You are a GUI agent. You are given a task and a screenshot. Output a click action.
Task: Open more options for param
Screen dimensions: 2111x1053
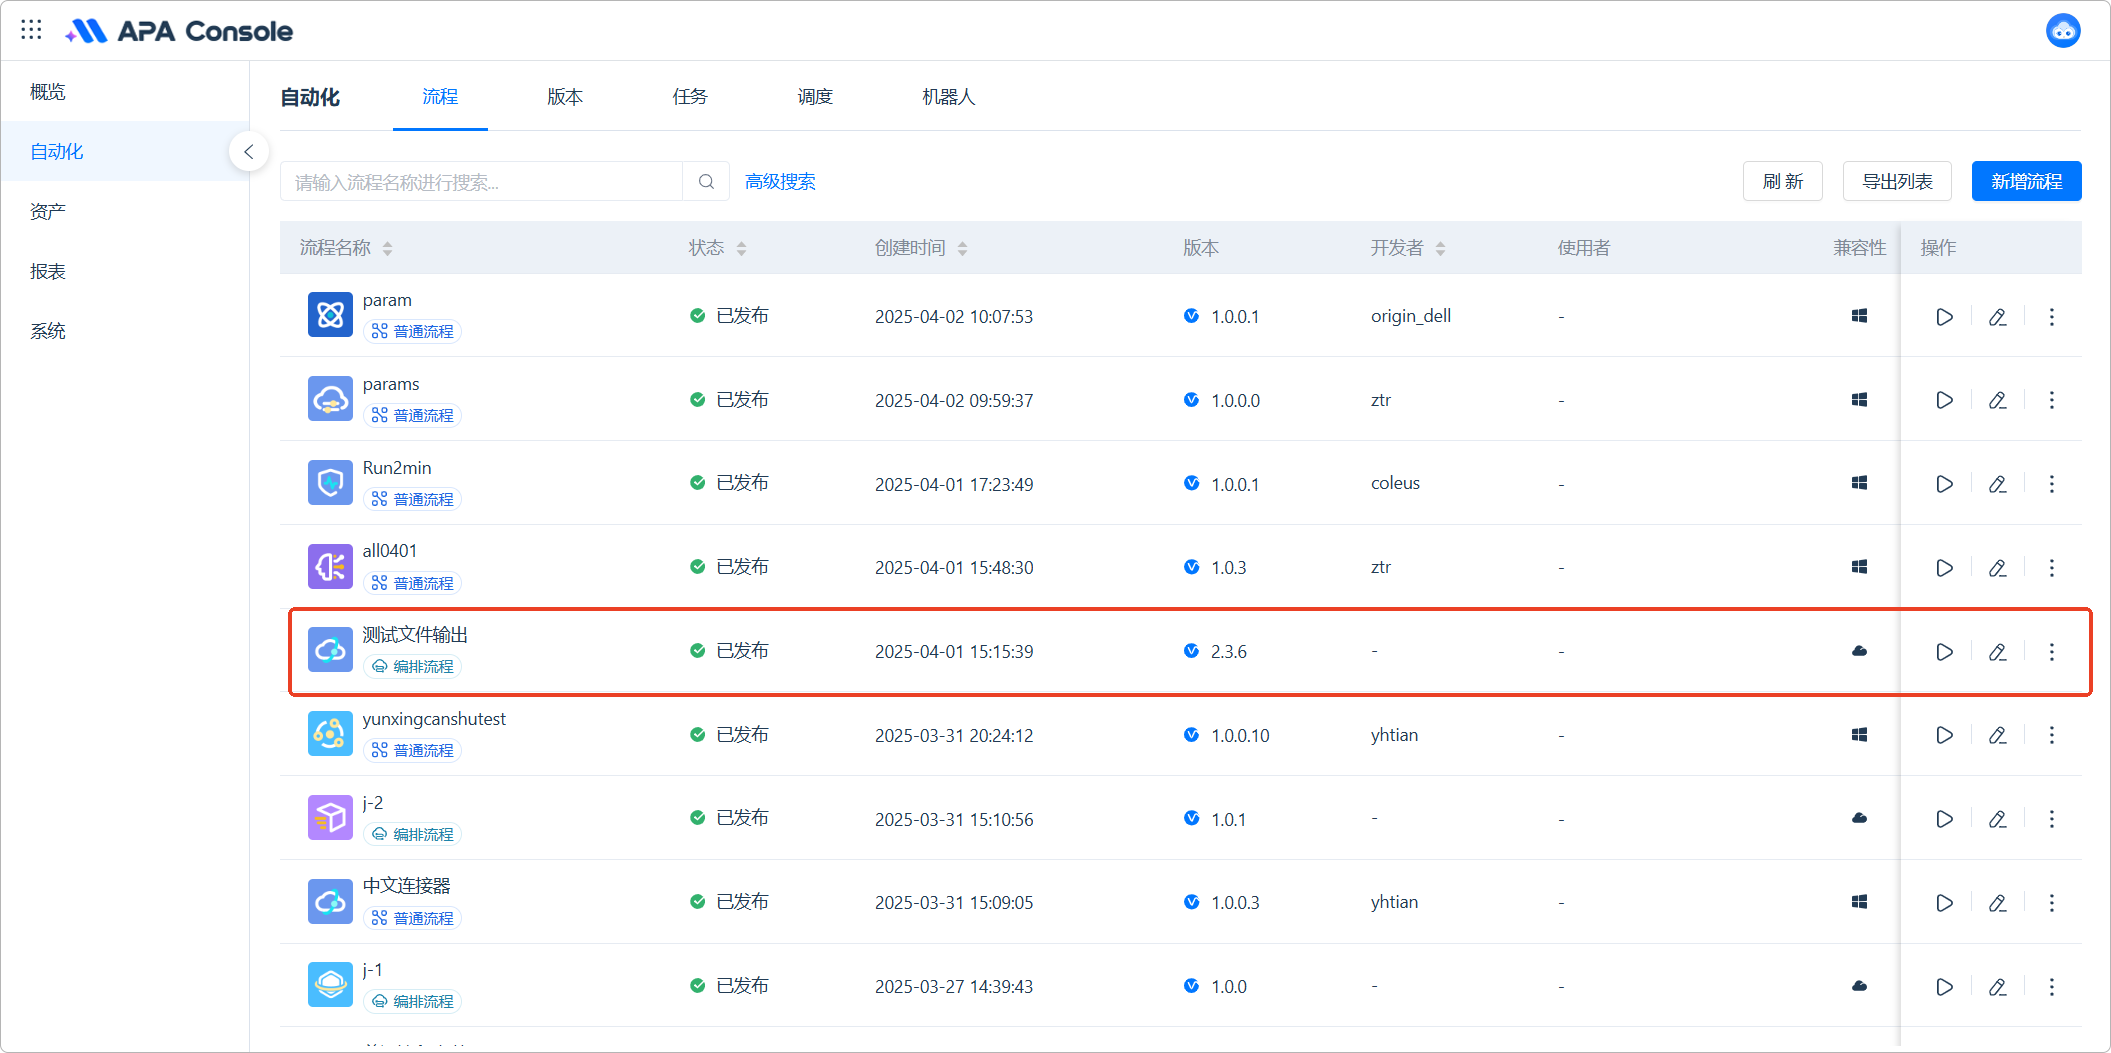[2052, 317]
